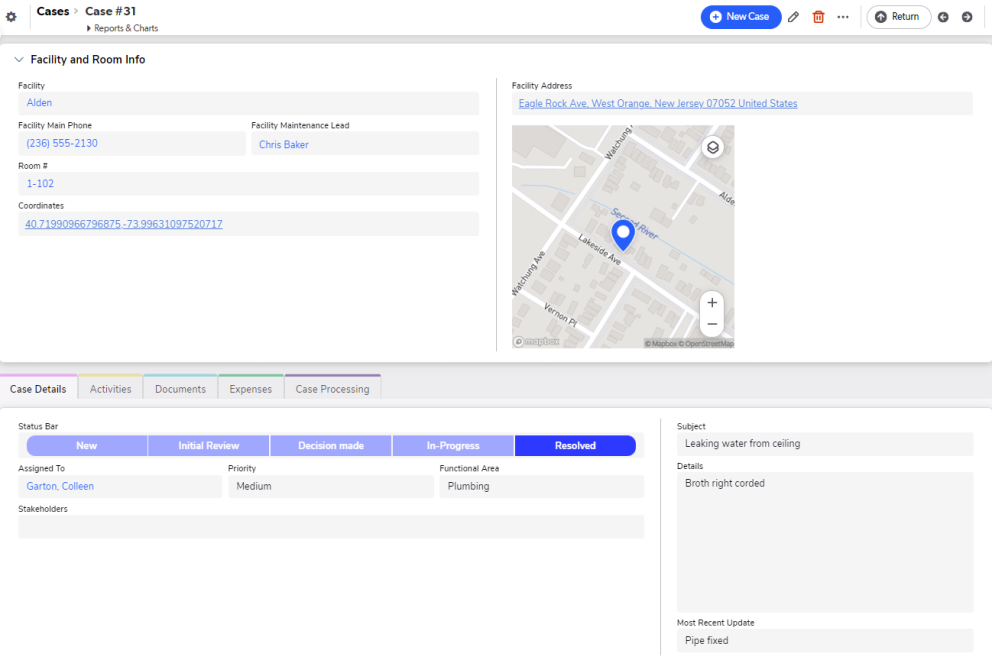The image size is (992, 660).
Task: Open the Status Bar picklist by clicking Resolved
Action: click(x=575, y=445)
